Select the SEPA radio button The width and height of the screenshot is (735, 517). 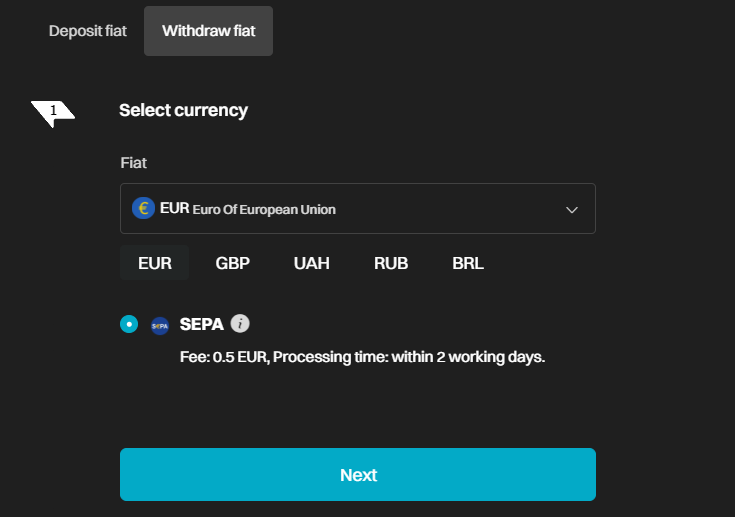pos(129,324)
